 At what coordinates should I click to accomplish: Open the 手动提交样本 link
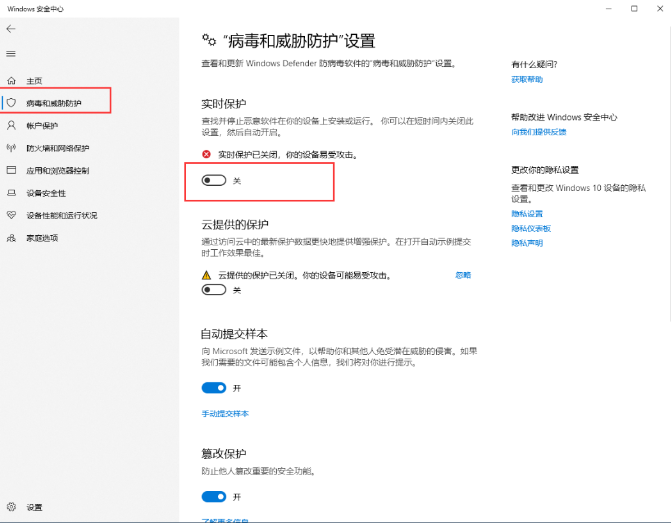tap(225, 413)
